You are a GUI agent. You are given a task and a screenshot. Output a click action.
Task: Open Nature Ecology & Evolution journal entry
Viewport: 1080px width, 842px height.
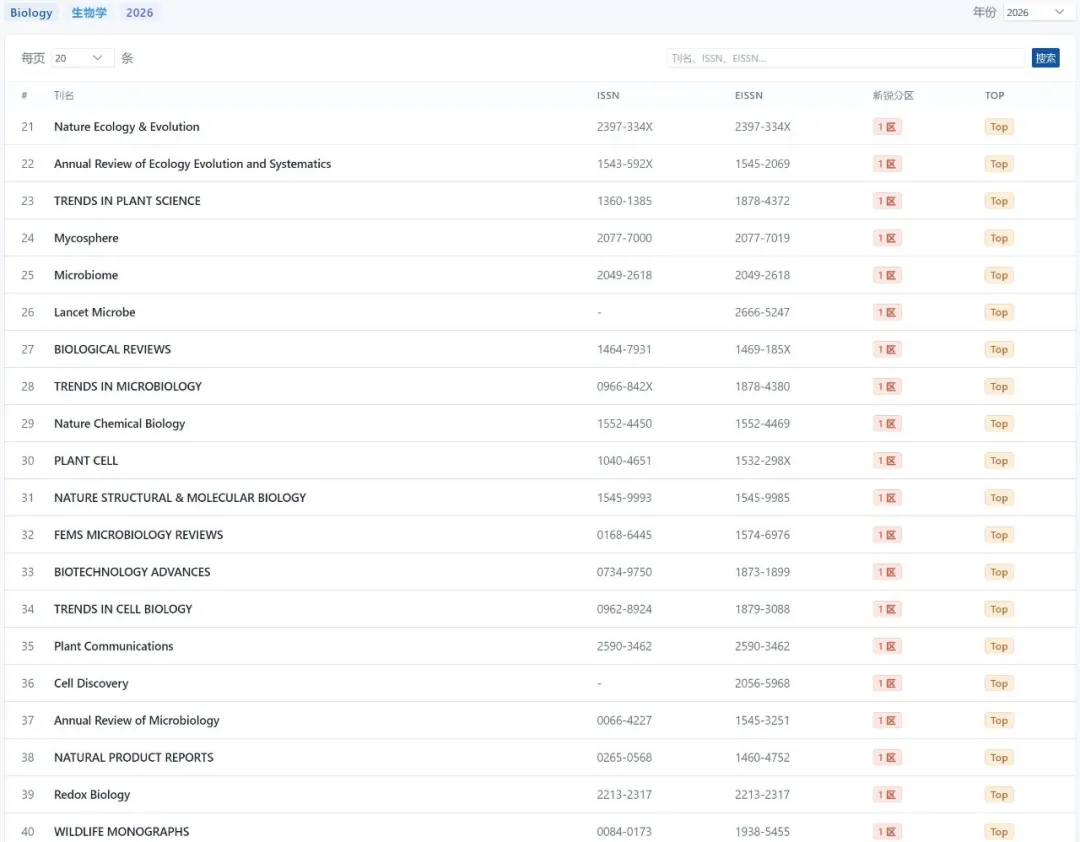[127, 127]
